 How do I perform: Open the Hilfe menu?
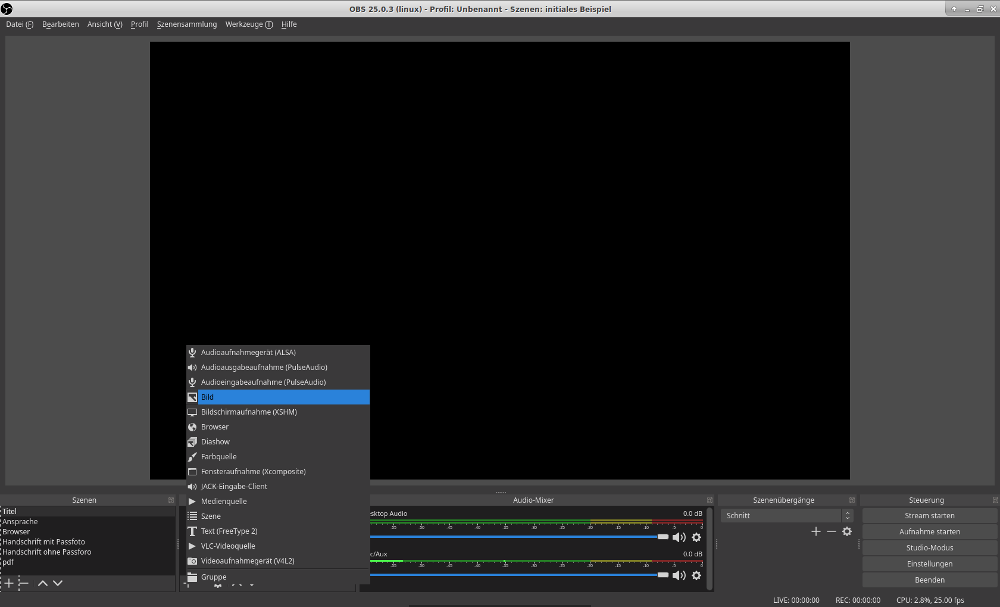(x=289, y=24)
